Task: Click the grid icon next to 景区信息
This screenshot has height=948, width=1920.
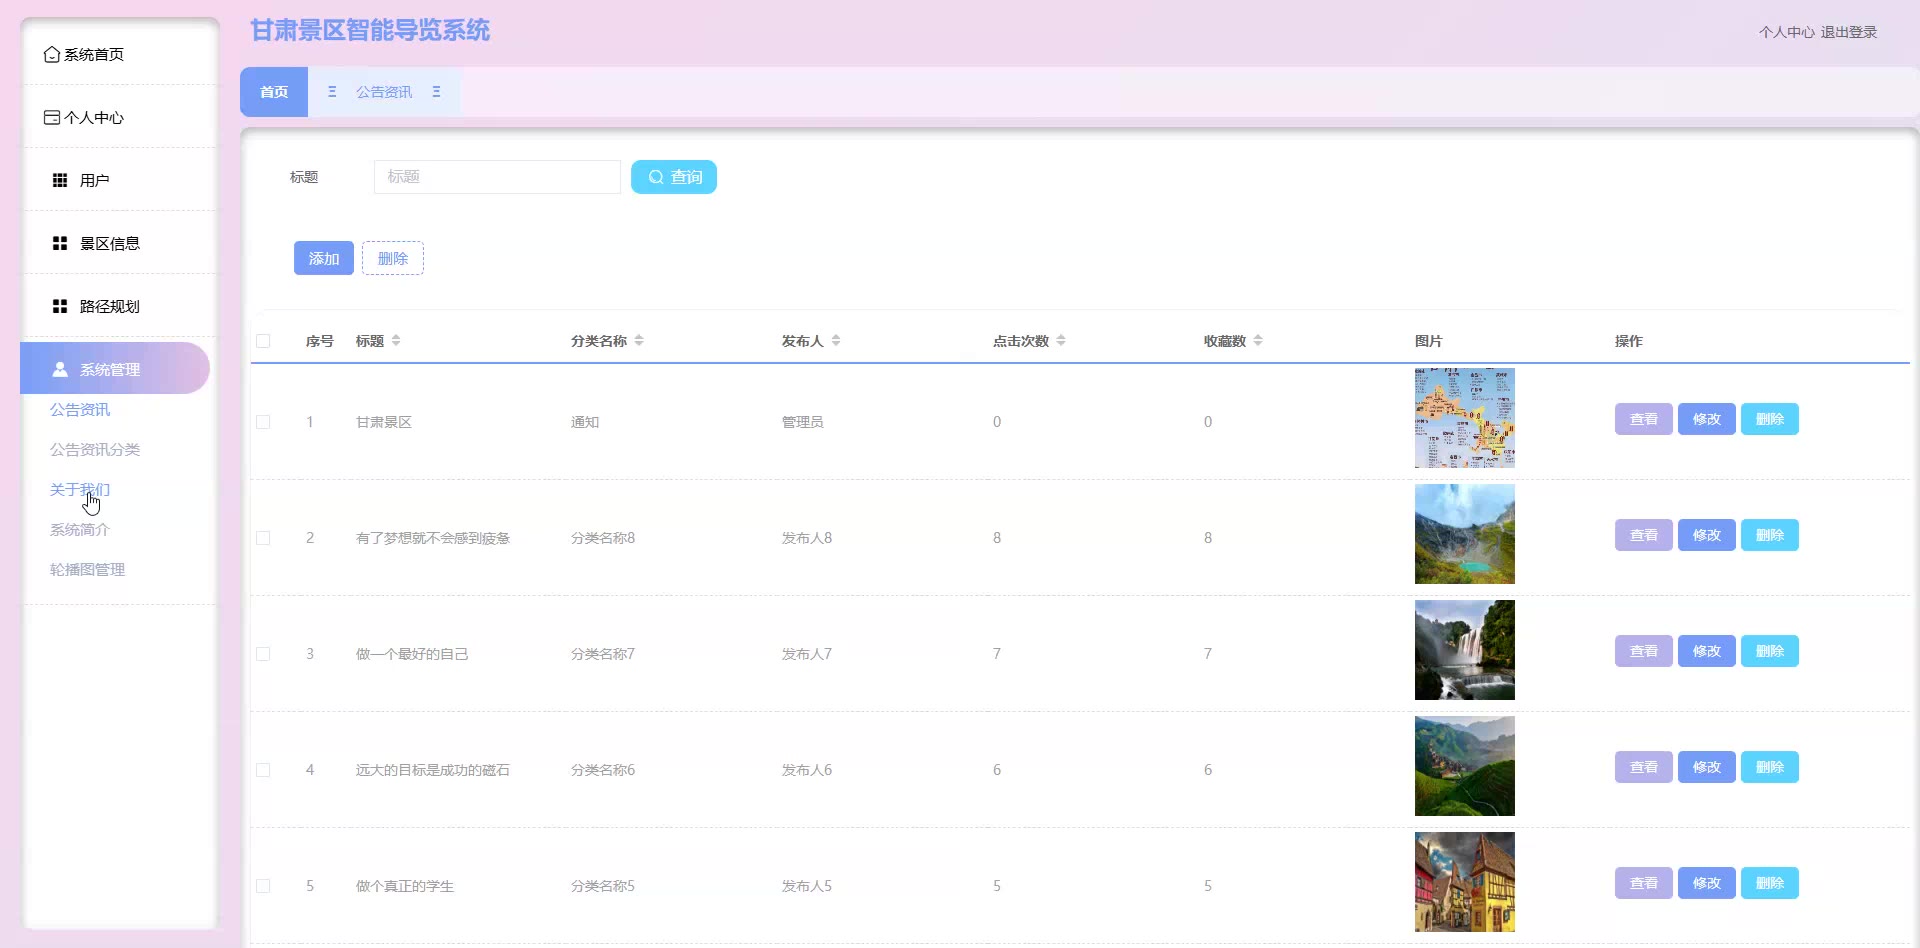Action: tap(60, 244)
